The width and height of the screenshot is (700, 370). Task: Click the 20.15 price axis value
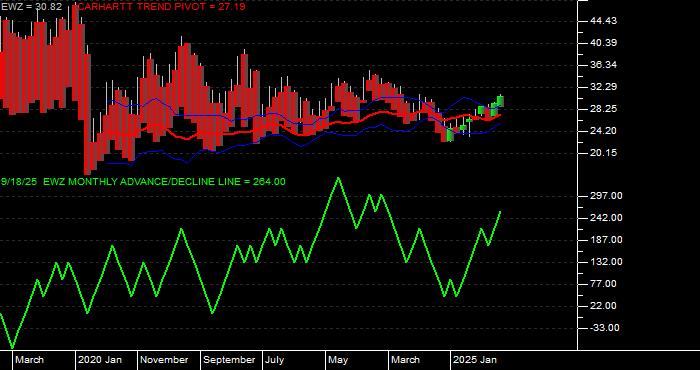point(603,153)
